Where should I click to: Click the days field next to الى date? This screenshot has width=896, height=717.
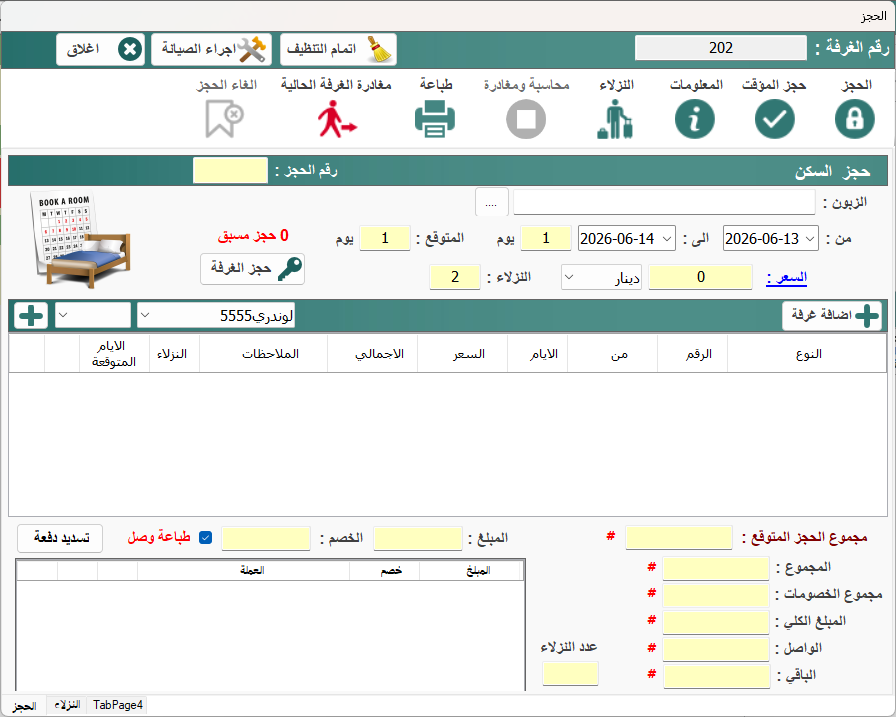(546, 238)
